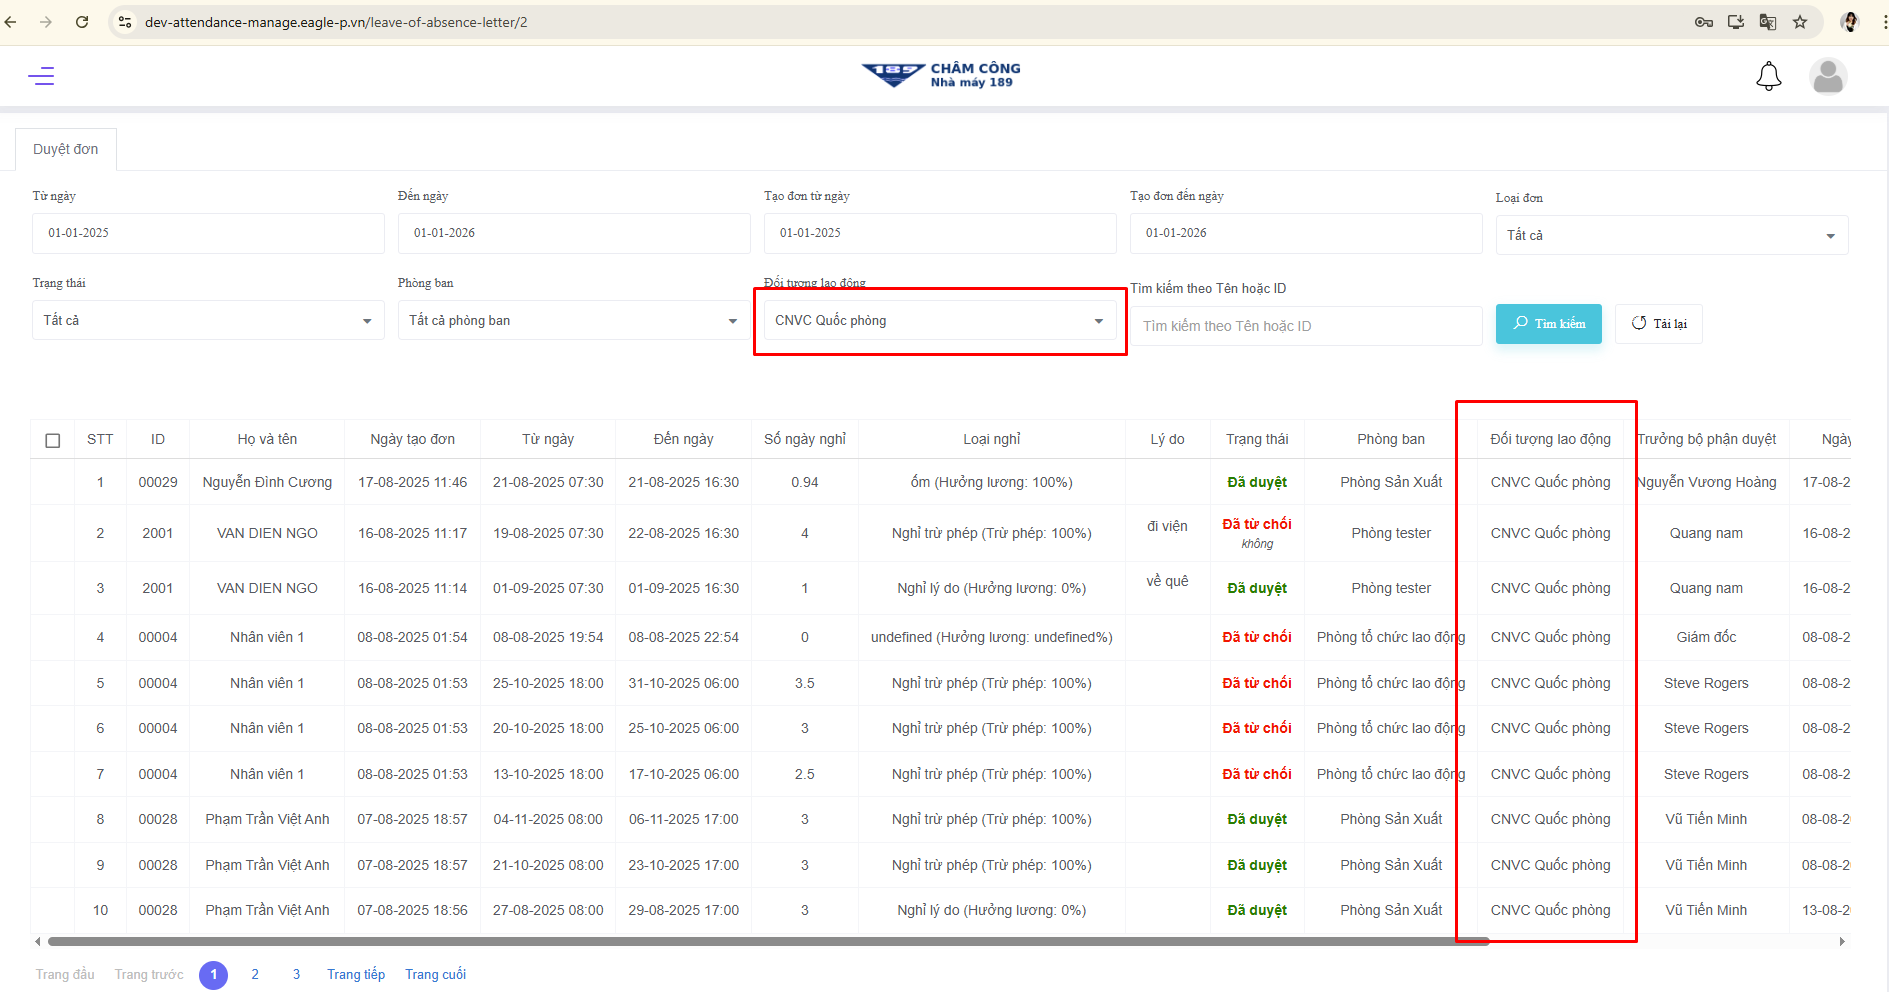The image size is (1889, 992).
Task: Open the notifications bell
Action: 1768,76
